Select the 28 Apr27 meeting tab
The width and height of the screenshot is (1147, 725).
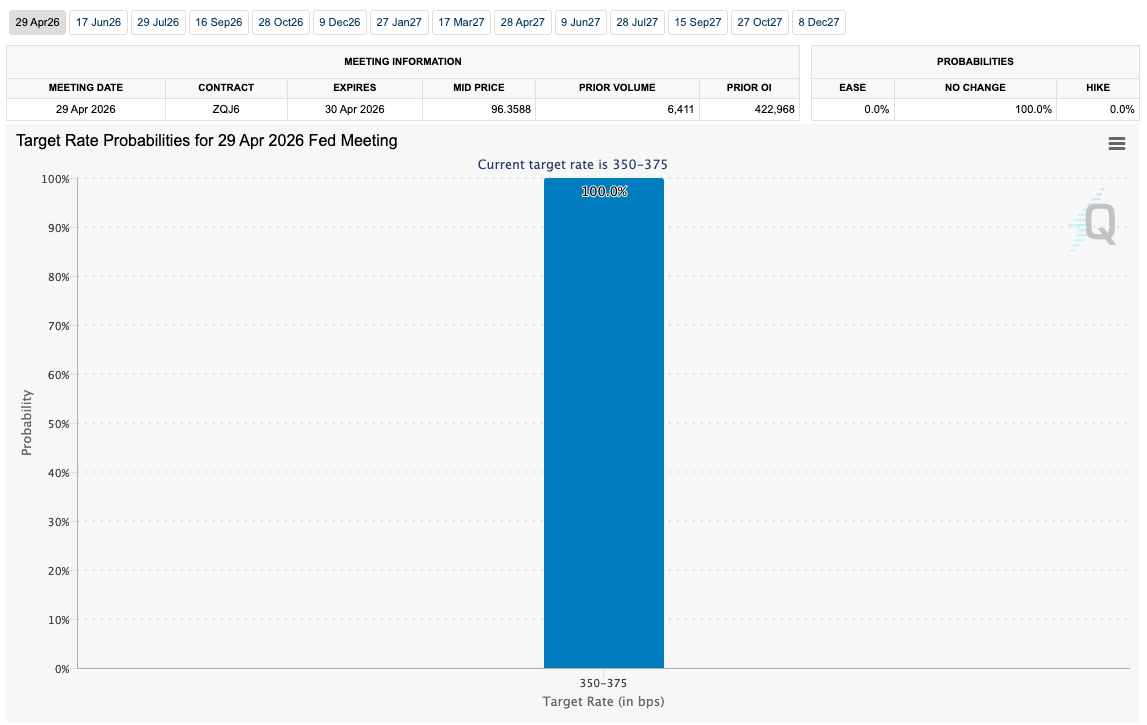point(523,22)
